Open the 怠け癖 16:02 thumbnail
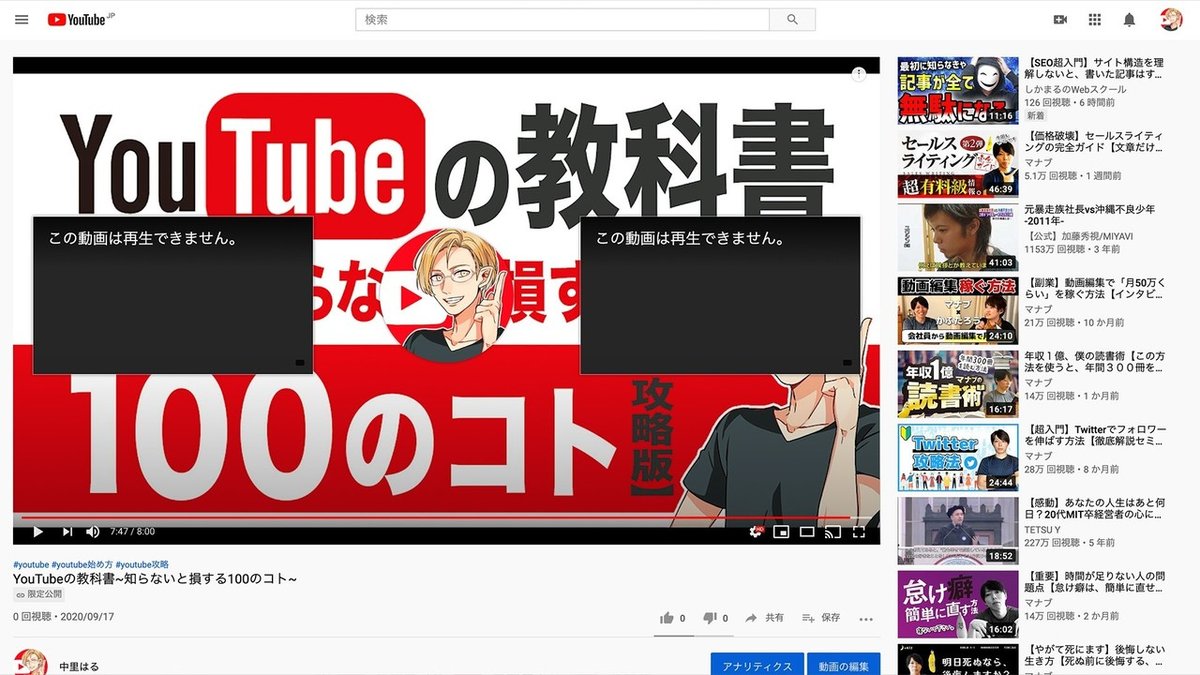Viewport: 1200px width, 675px height. pyautogui.click(x=957, y=604)
